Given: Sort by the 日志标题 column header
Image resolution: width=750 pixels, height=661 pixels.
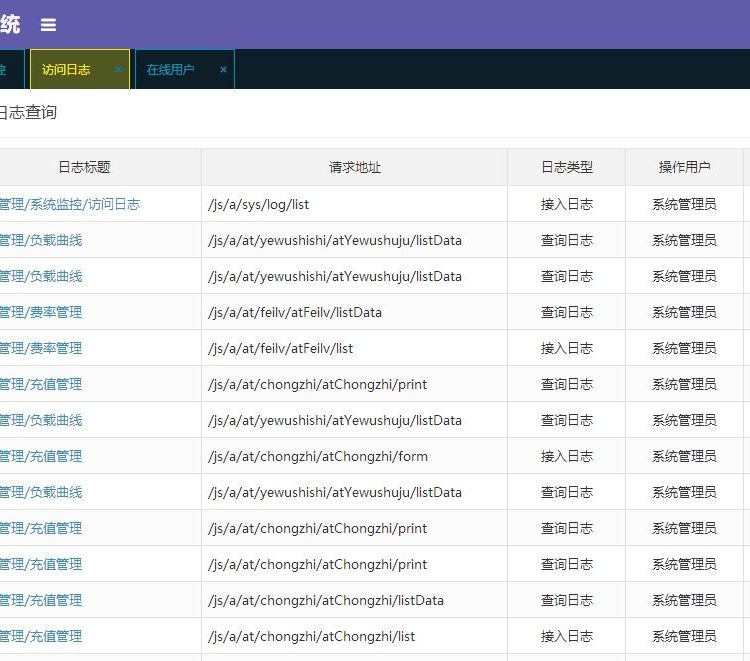Looking at the screenshot, I should click(84, 168).
